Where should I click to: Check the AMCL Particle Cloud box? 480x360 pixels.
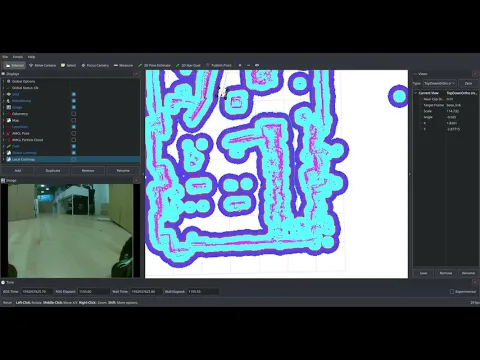74,140
